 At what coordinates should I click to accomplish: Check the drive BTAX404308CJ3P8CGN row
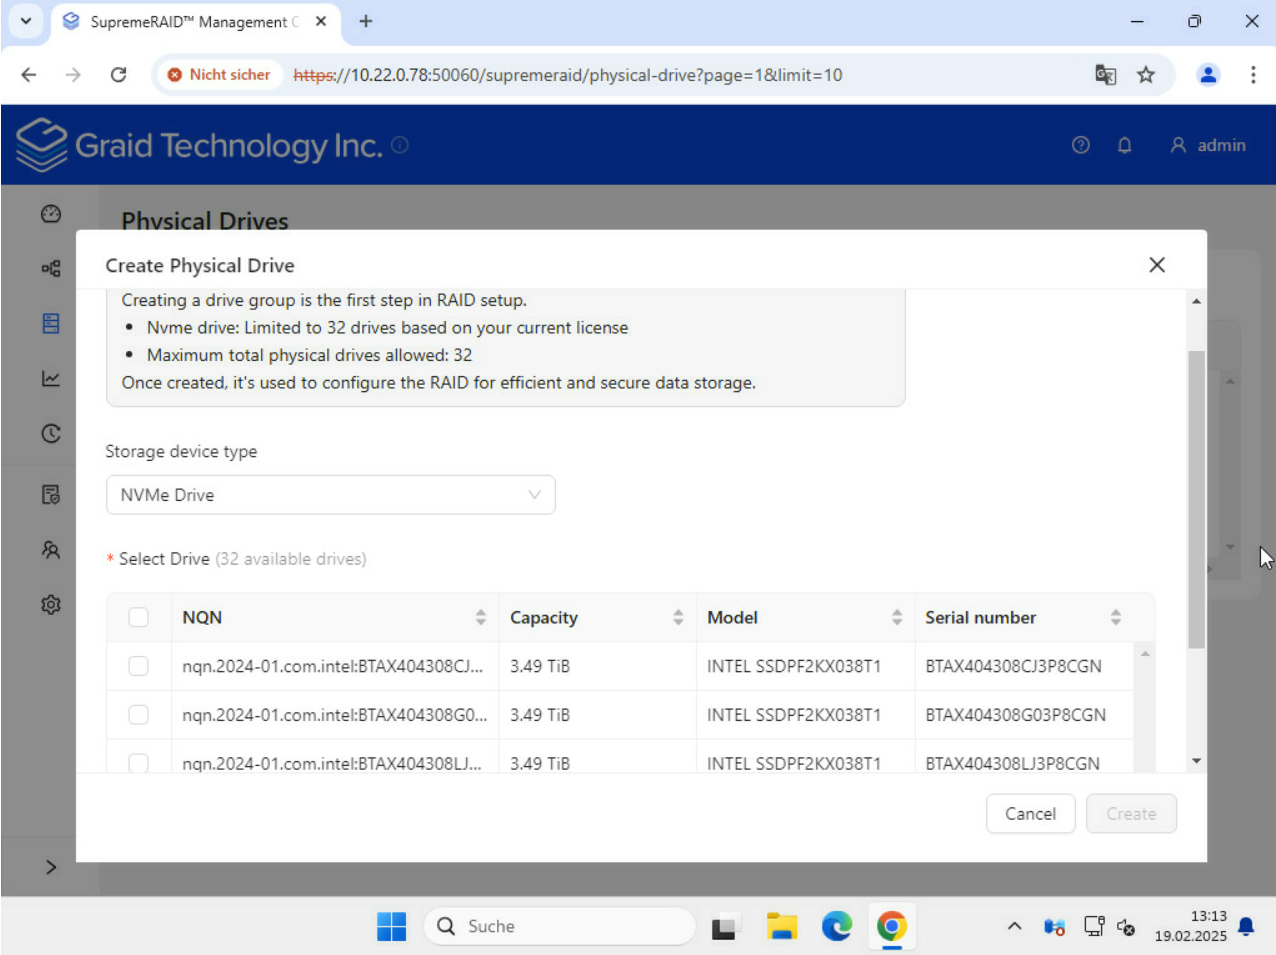(139, 666)
